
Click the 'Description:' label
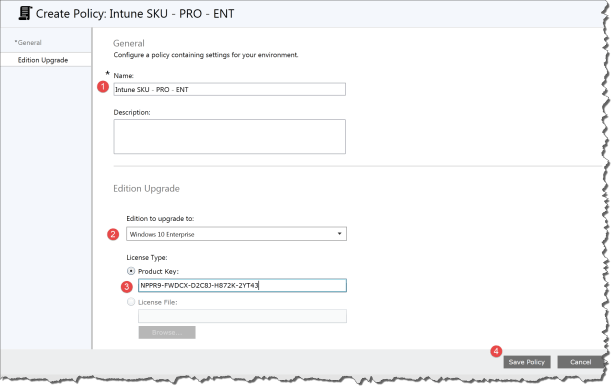pos(132,112)
